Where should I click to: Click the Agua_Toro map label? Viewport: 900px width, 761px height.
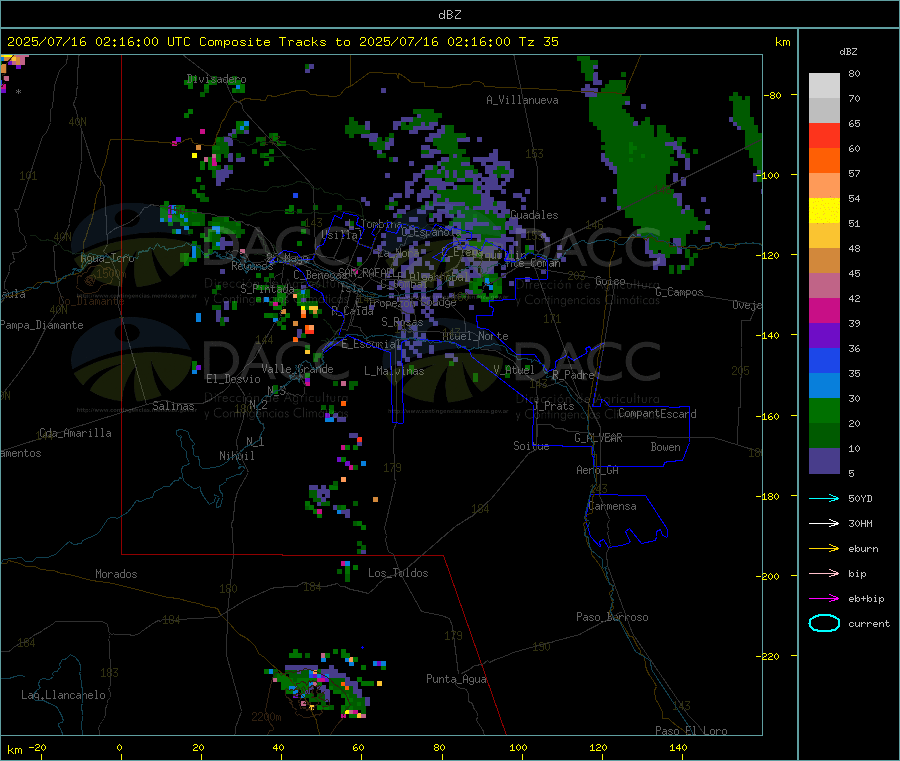(107, 258)
